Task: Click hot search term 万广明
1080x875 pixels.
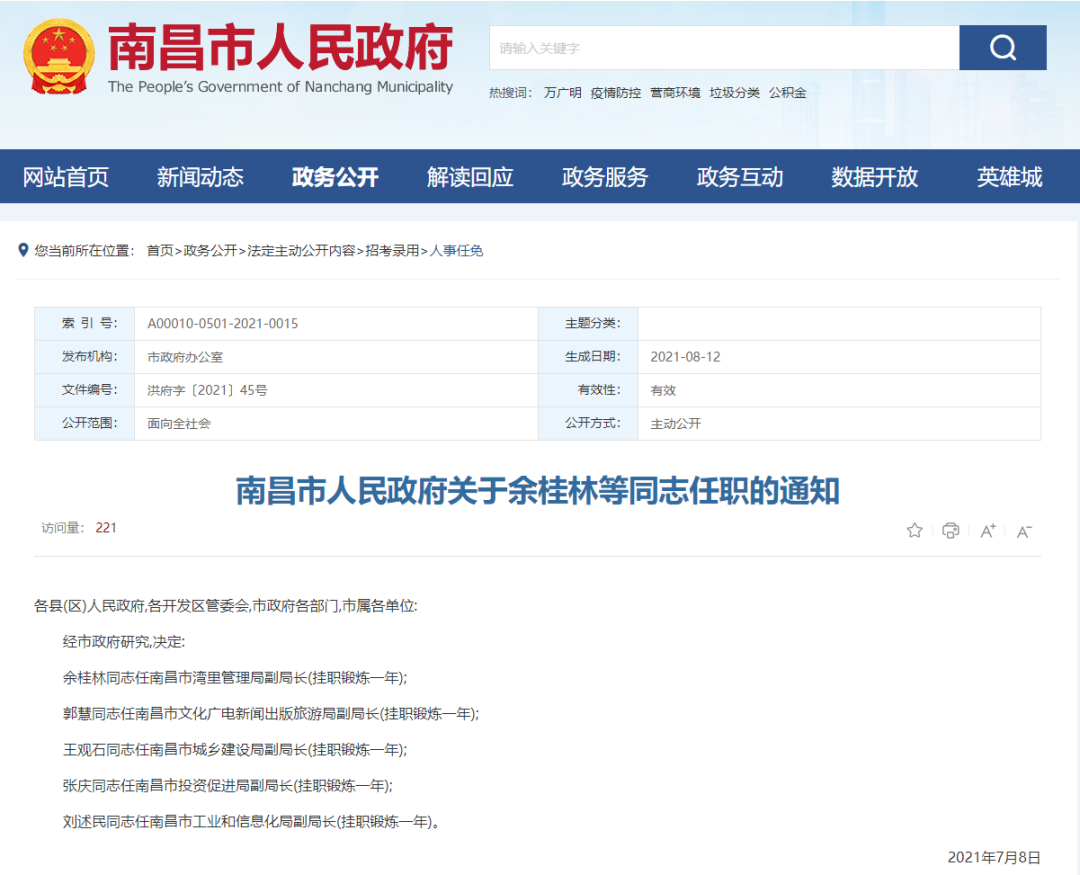Action: tap(563, 92)
